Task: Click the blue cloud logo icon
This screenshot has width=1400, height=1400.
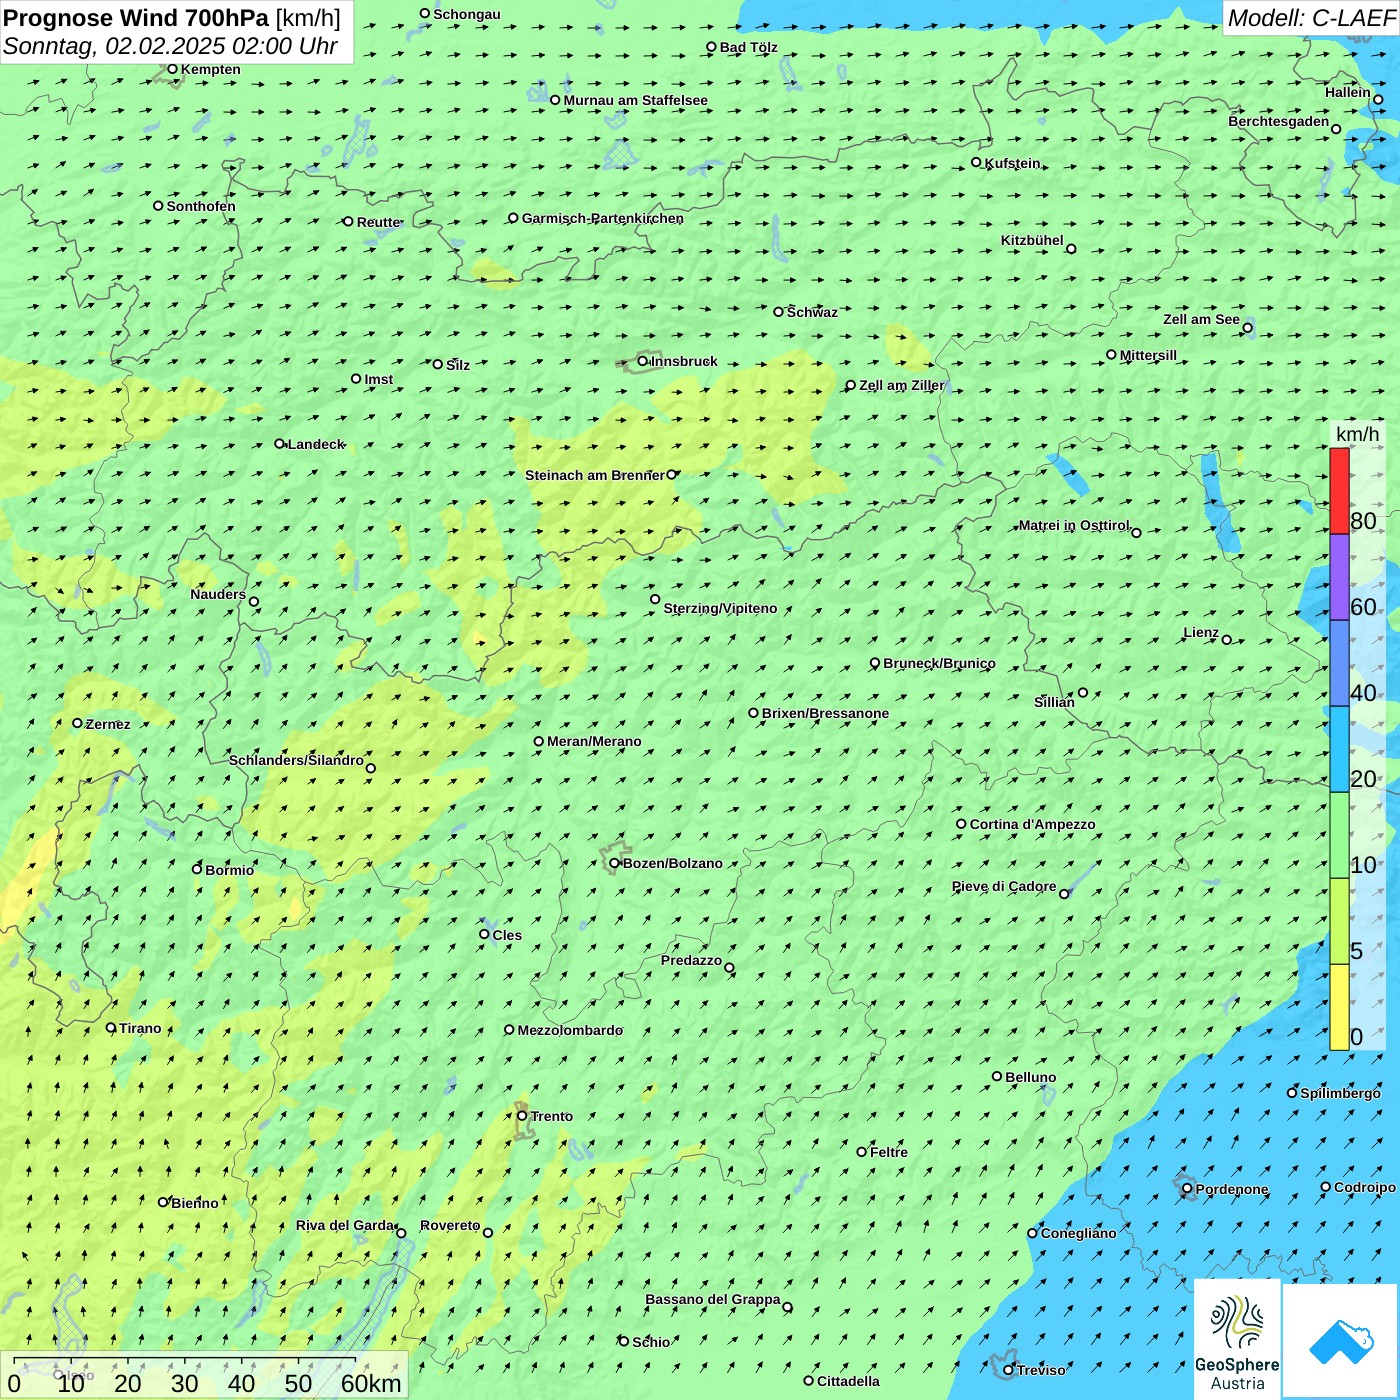Action: pos(1340,1340)
